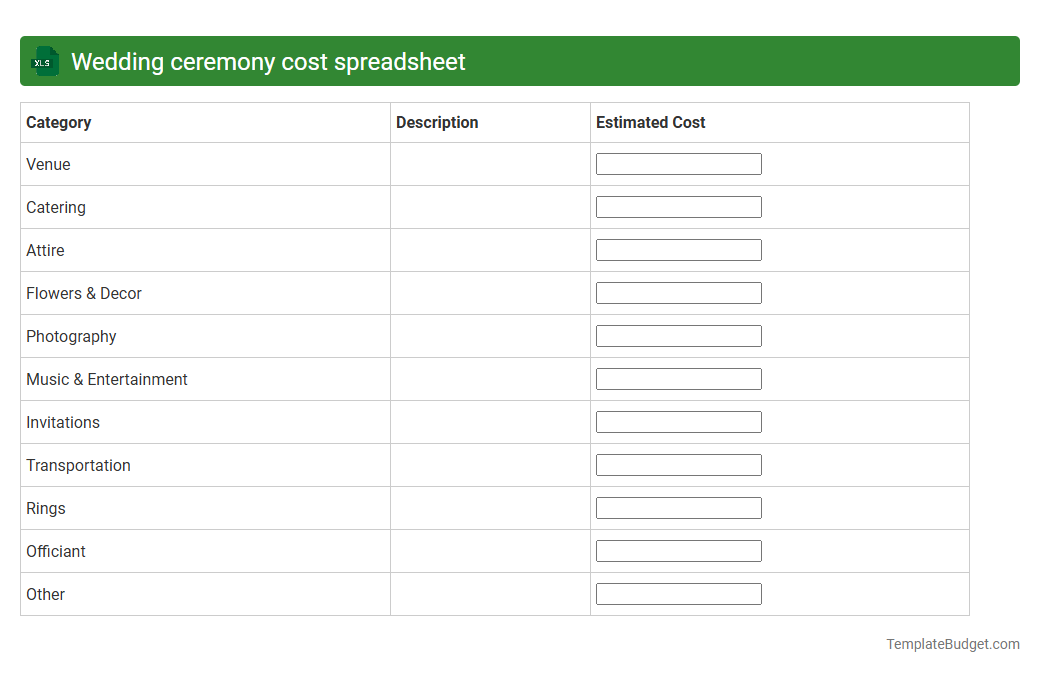Select the Category column header

click(59, 122)
